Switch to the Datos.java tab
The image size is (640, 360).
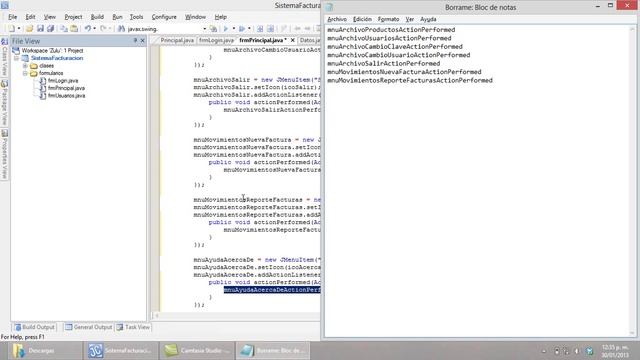click(309, 40)
